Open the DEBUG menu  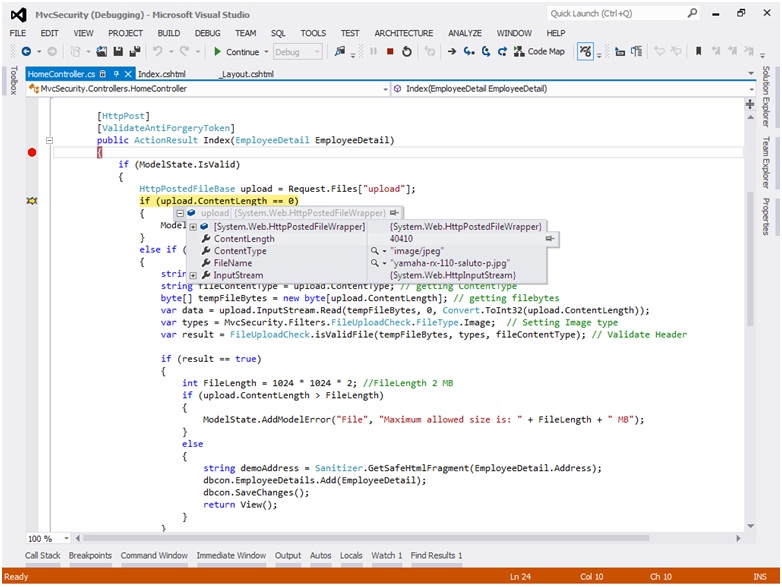click(x=207, y=33)
